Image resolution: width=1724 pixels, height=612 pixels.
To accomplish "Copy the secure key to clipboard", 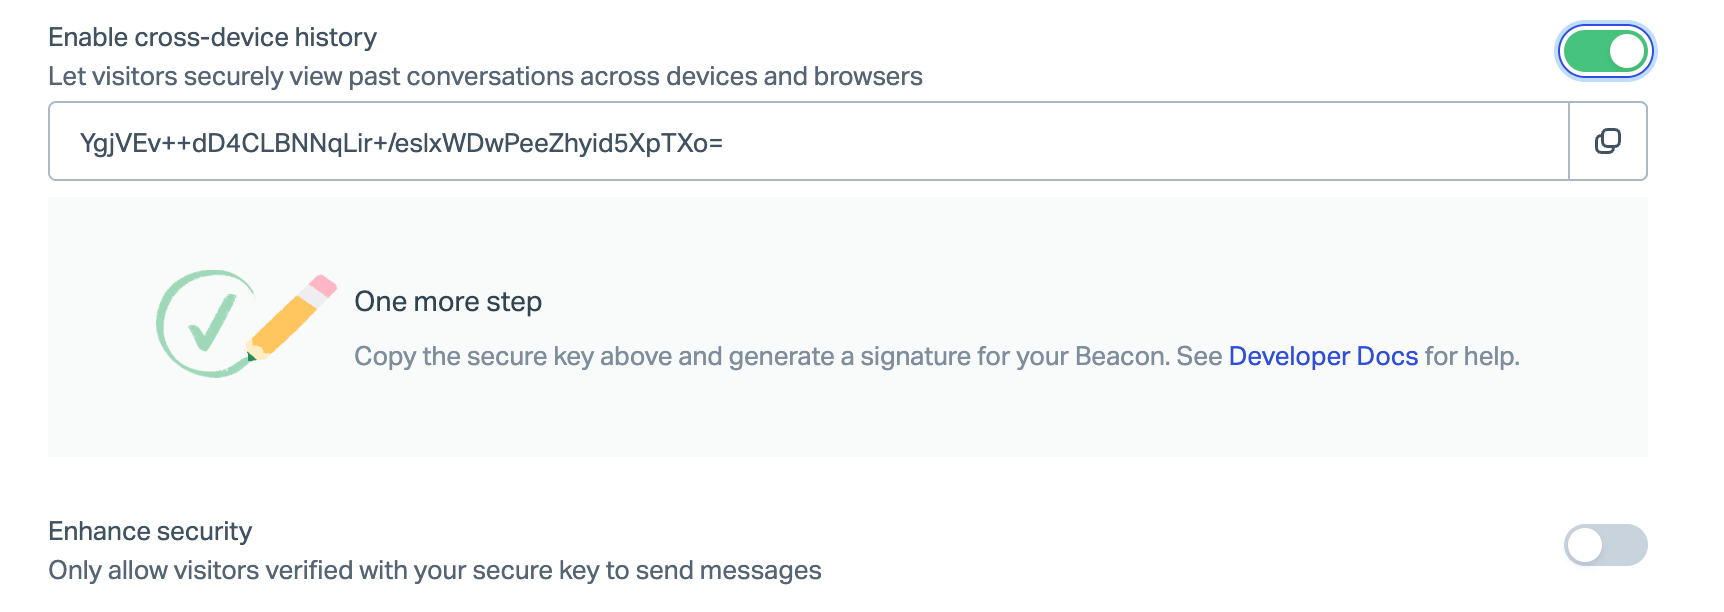I will tap(1608, 141).
